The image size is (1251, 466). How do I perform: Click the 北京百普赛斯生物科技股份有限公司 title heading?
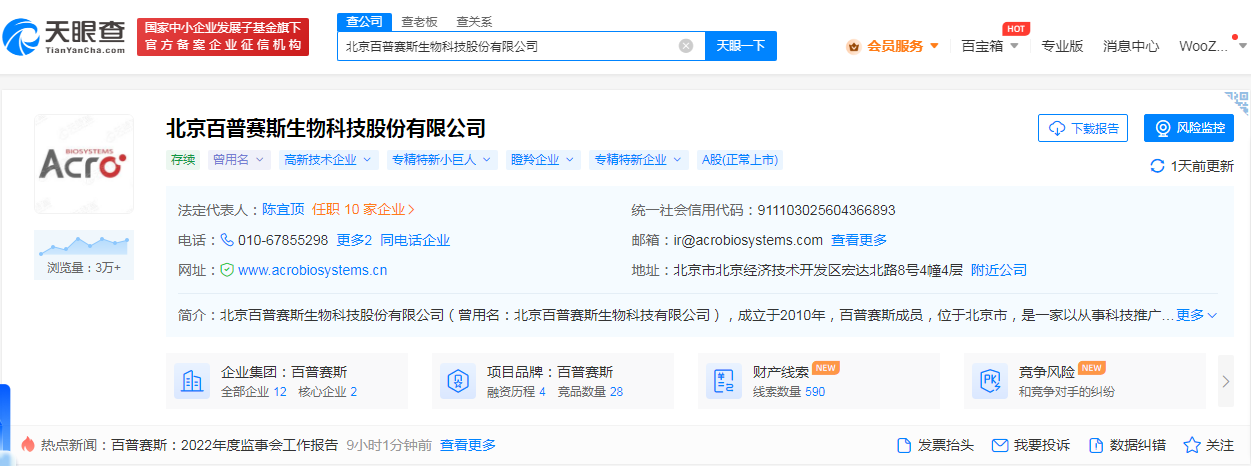click(x=326, y=128)
